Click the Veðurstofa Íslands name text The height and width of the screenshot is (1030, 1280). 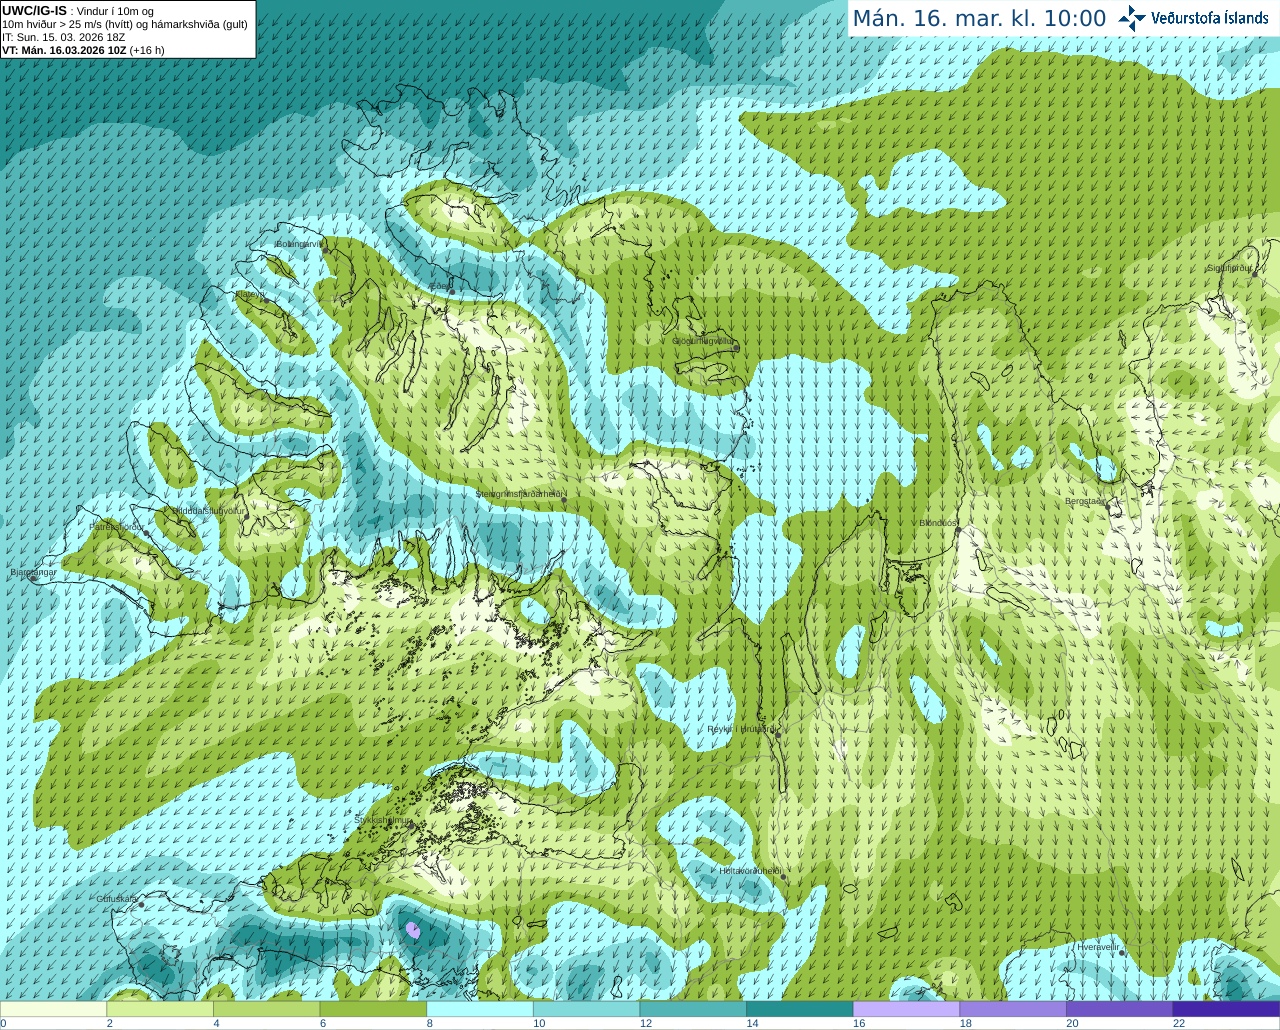tap(1209, 18)
